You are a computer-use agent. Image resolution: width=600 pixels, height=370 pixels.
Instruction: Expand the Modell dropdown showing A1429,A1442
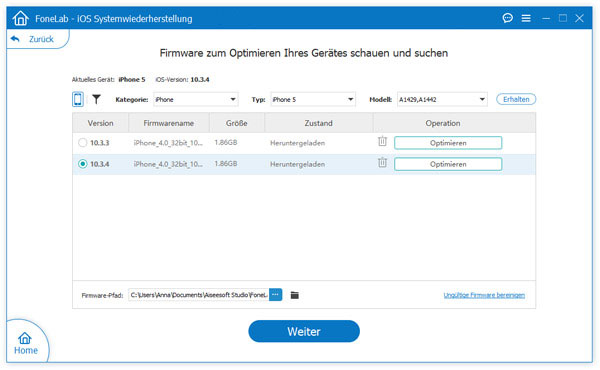pyautogui.click(x=442, y=99)
